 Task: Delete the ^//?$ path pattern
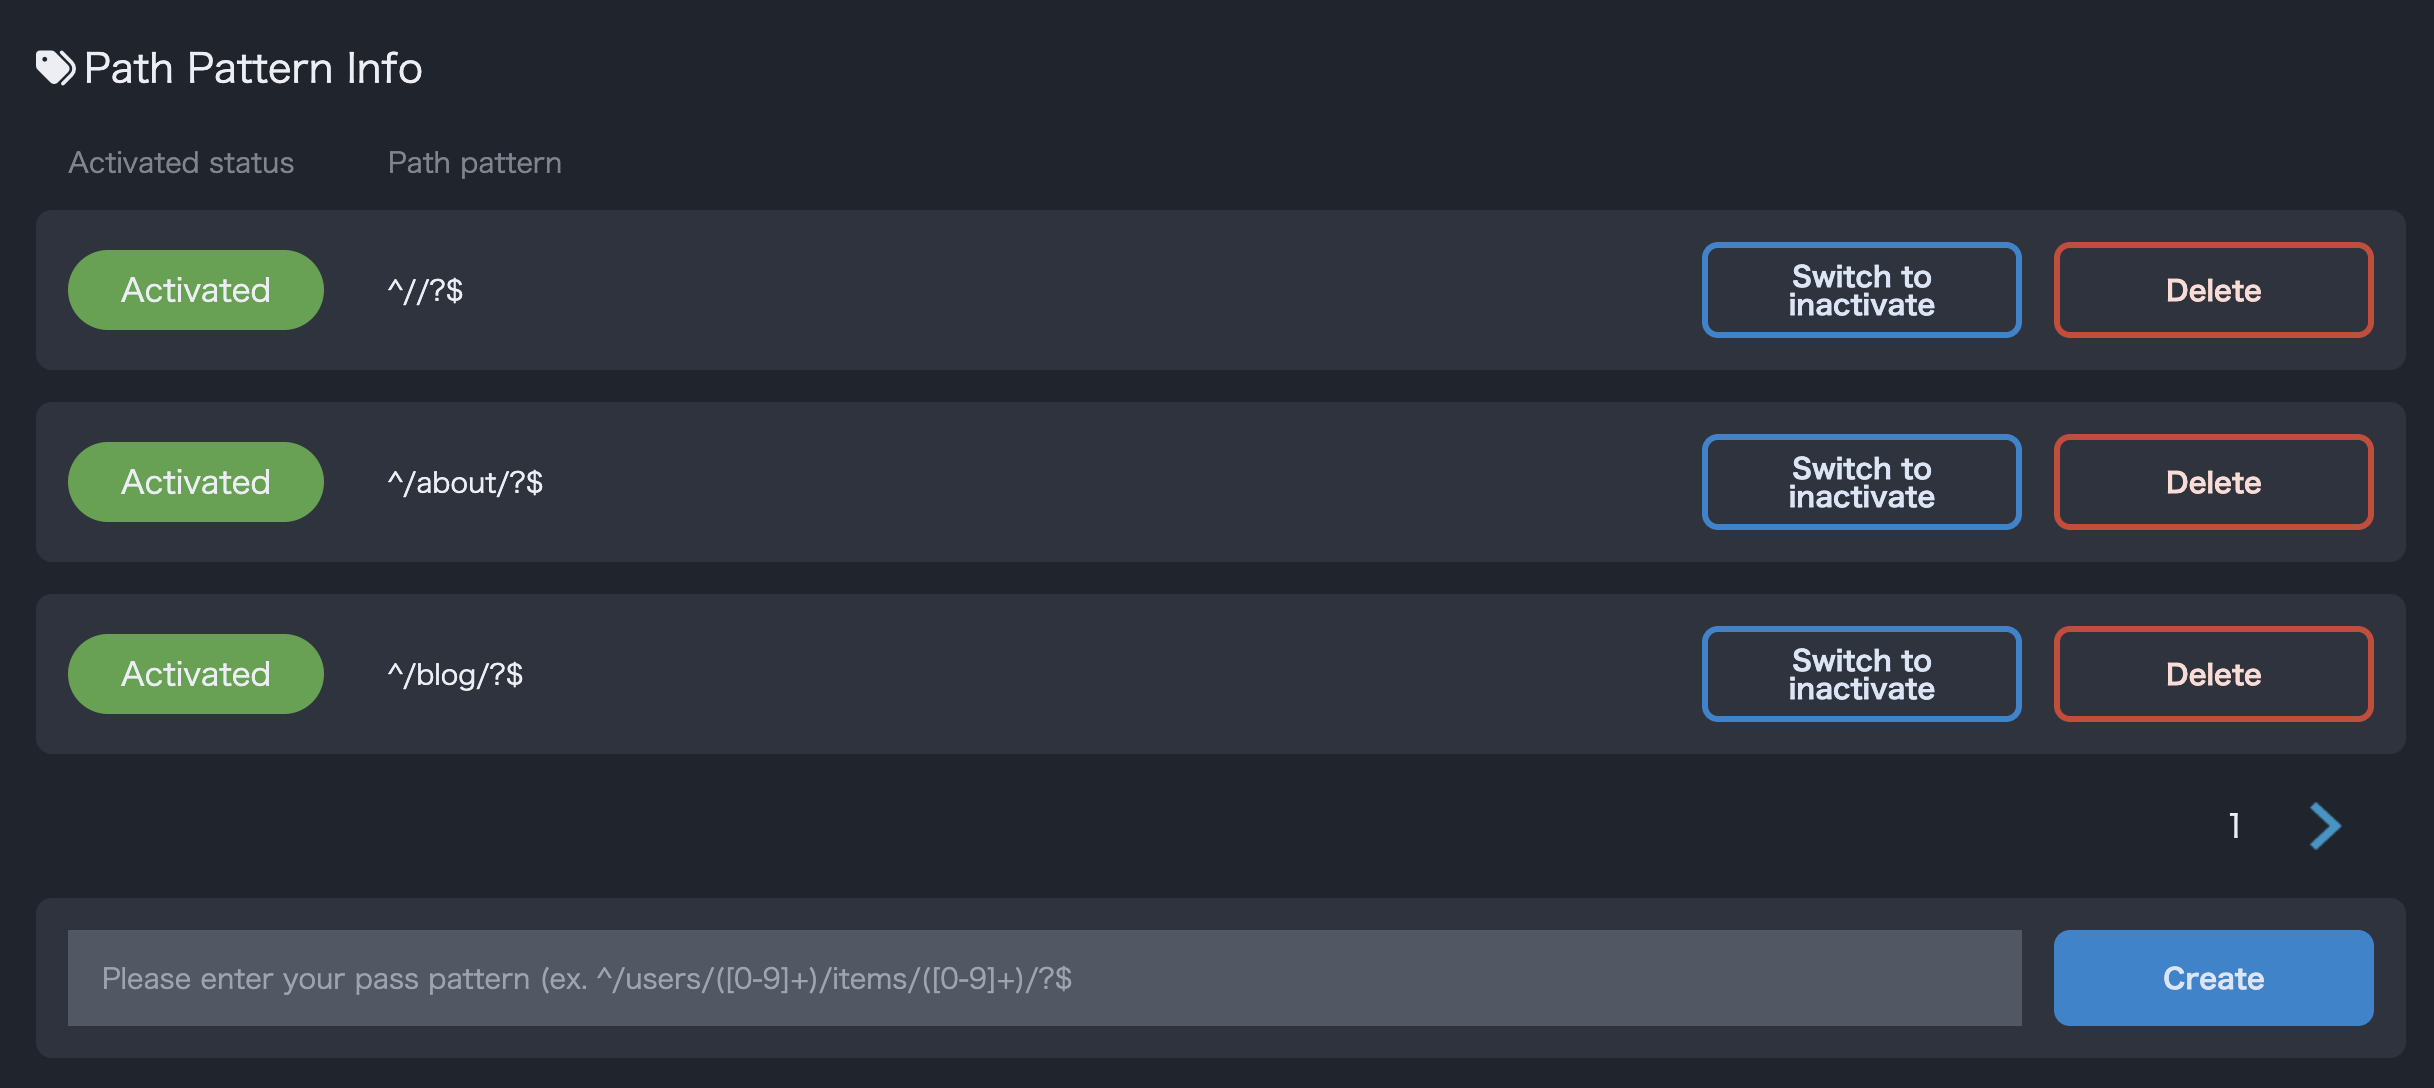tap(2213, 290)
